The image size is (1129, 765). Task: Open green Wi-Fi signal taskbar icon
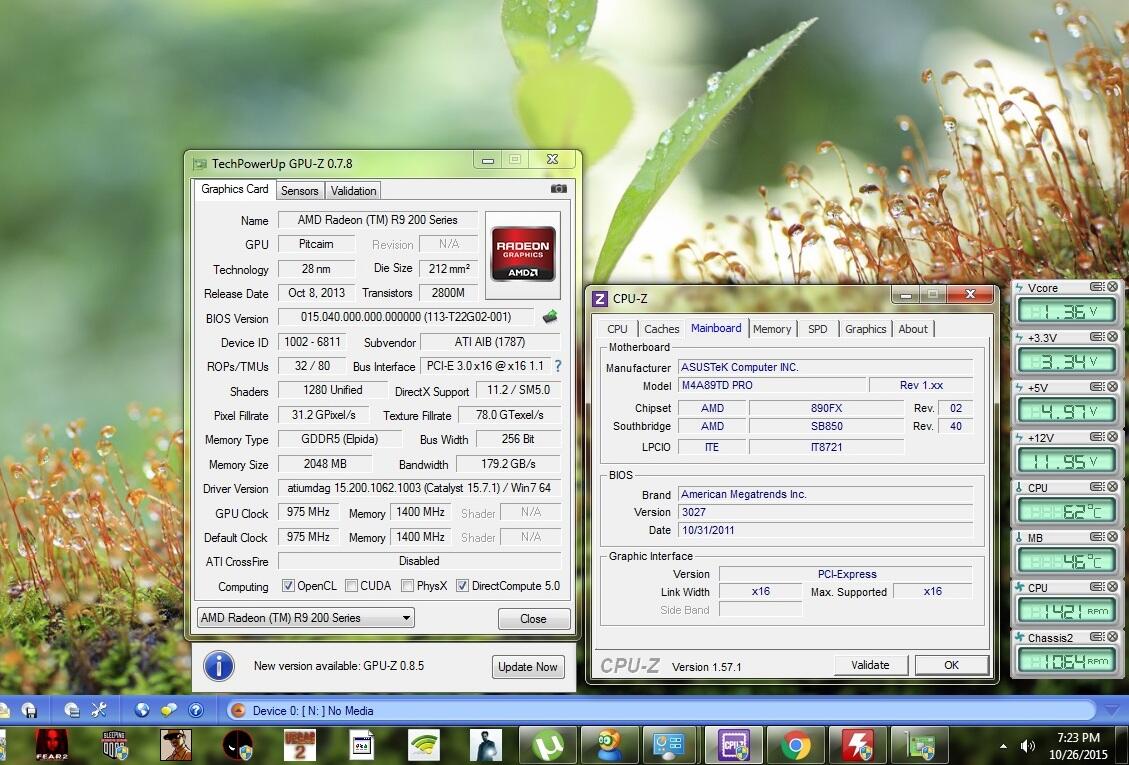coord(424,745)
